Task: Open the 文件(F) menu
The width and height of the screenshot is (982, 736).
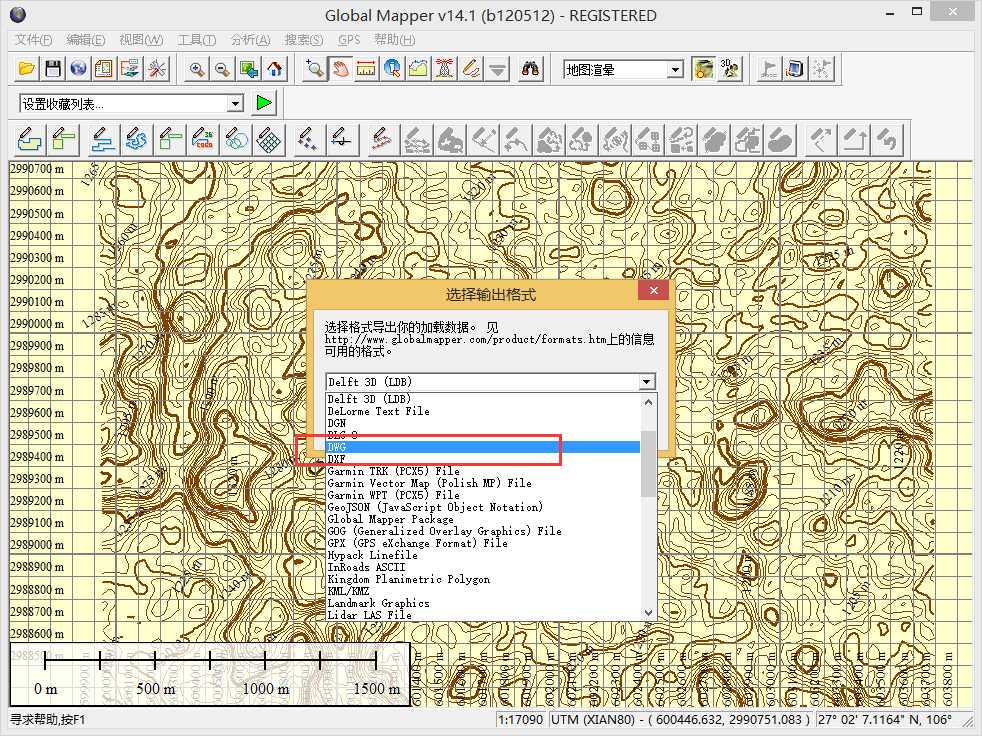Action: click(x=33, y=39)
